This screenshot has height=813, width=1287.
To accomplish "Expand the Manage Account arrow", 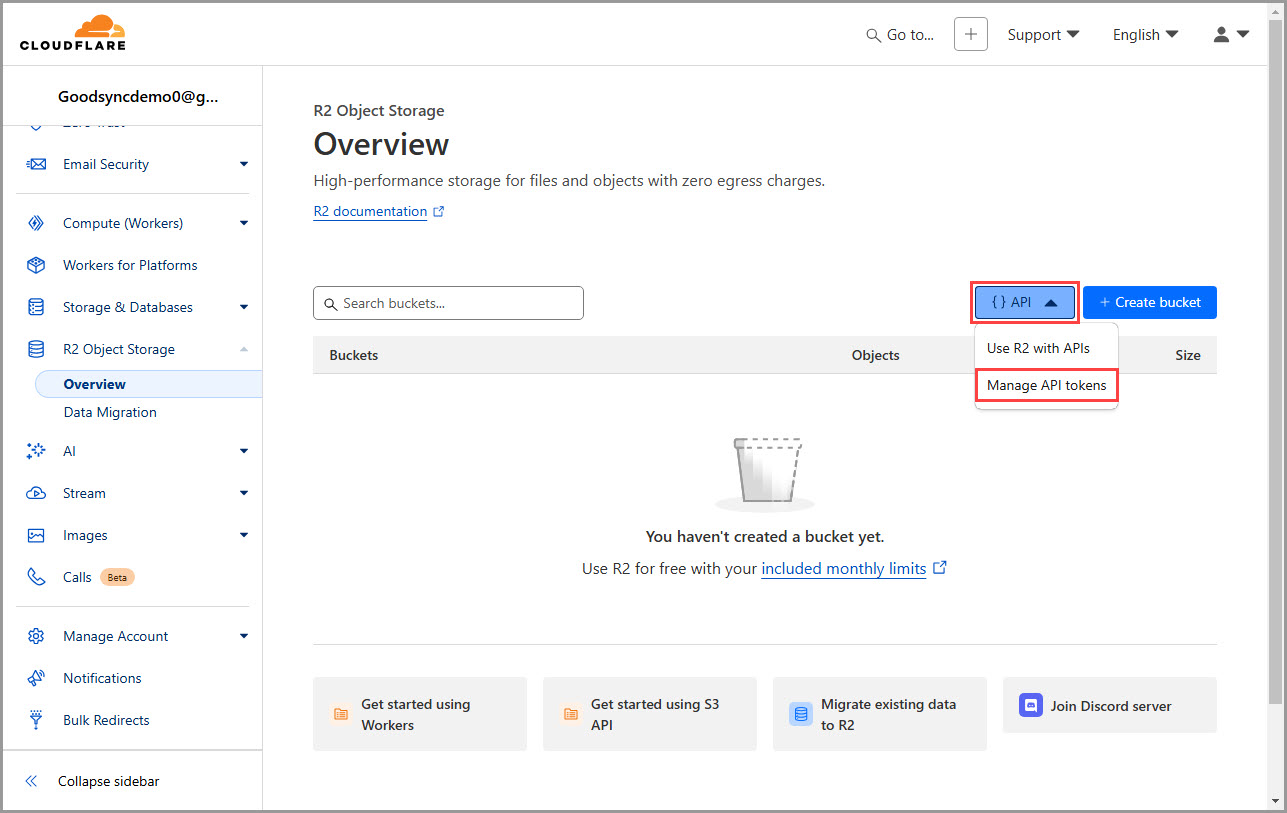I will [244, 636].
